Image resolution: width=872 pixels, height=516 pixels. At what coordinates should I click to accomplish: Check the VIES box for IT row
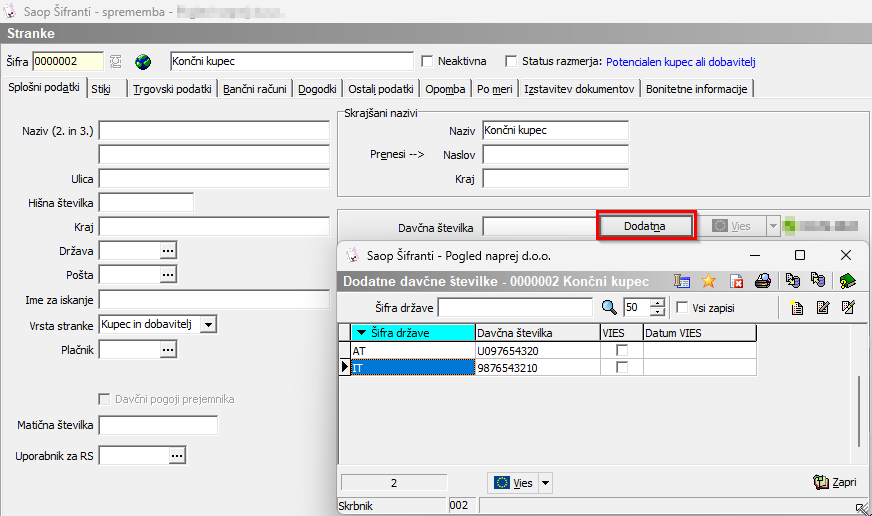pyautogui.click(x=622, y=368)
